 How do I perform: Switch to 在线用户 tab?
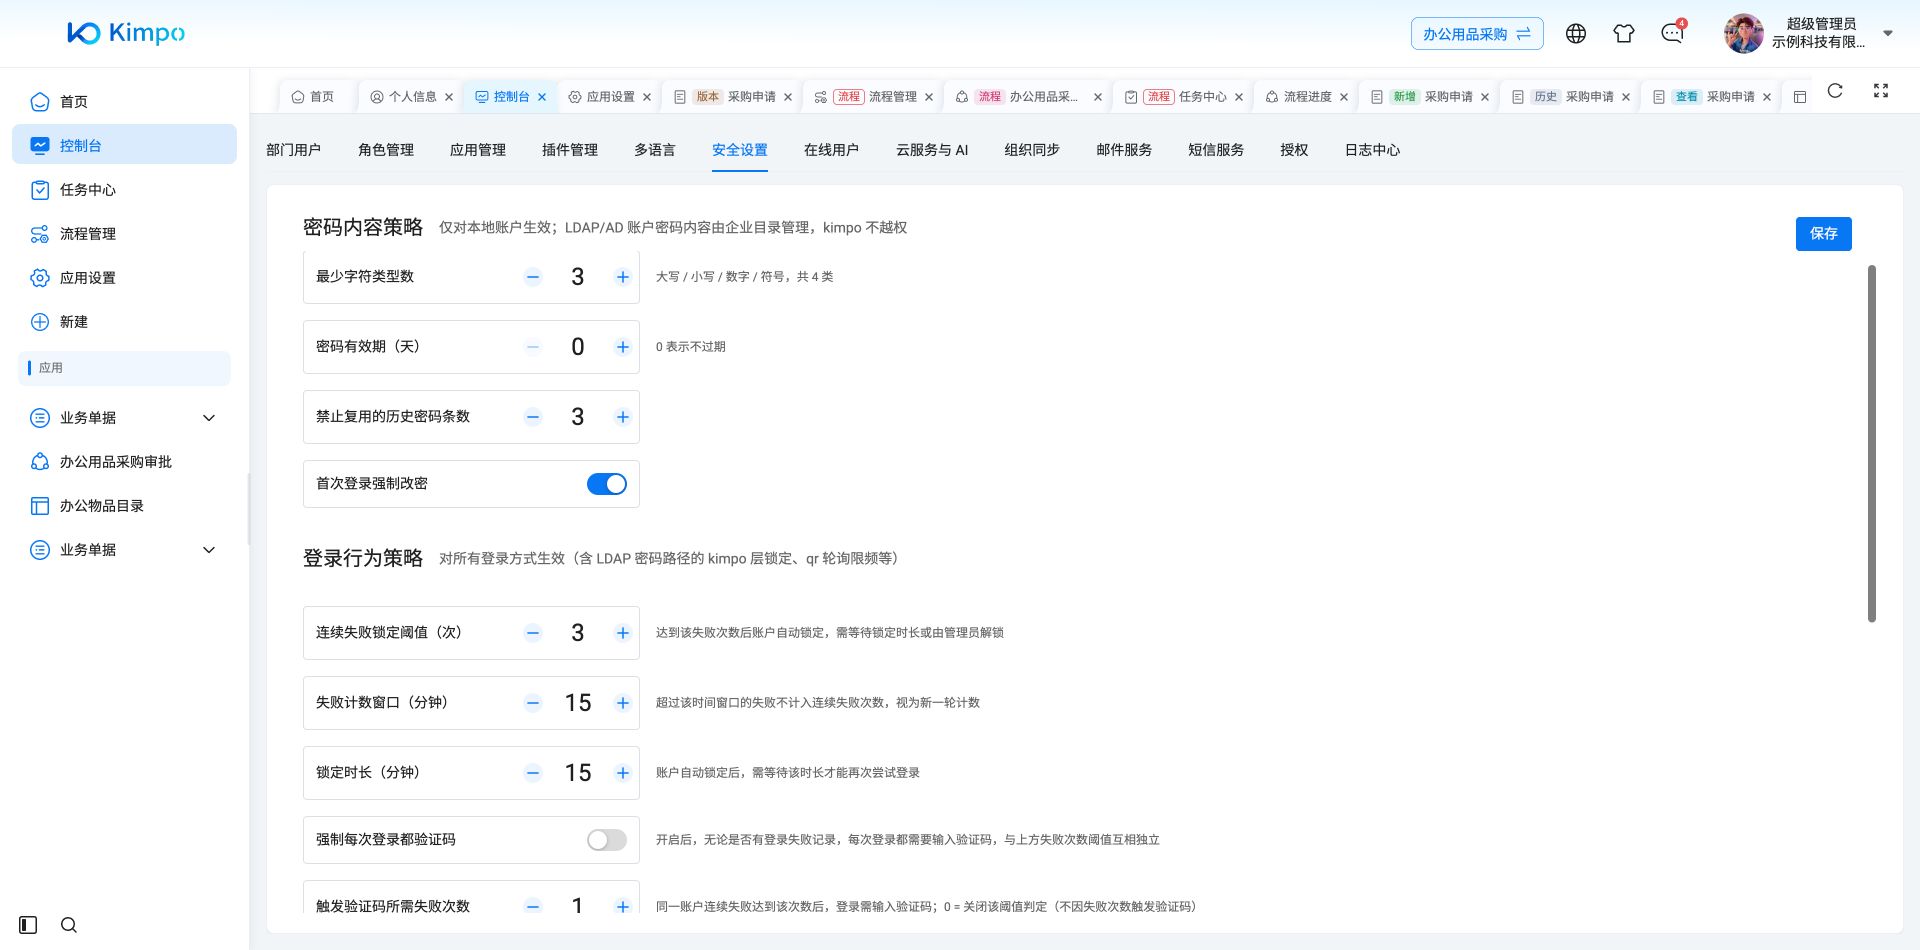point(832,150)
